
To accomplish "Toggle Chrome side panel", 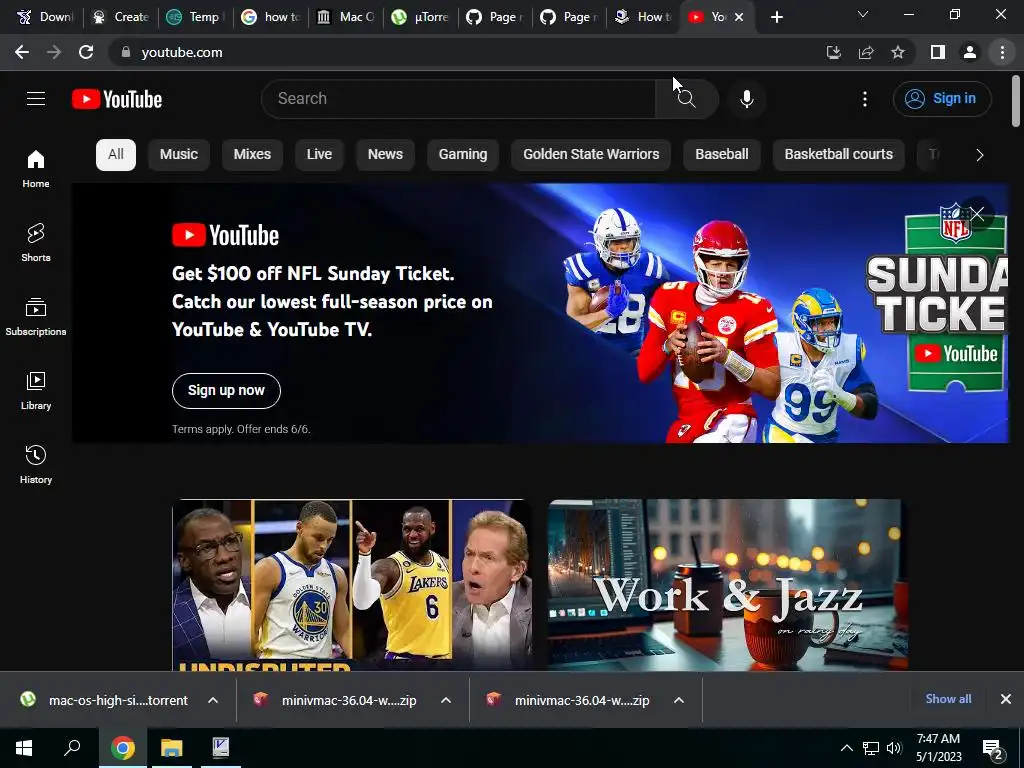I will (938, 52).
